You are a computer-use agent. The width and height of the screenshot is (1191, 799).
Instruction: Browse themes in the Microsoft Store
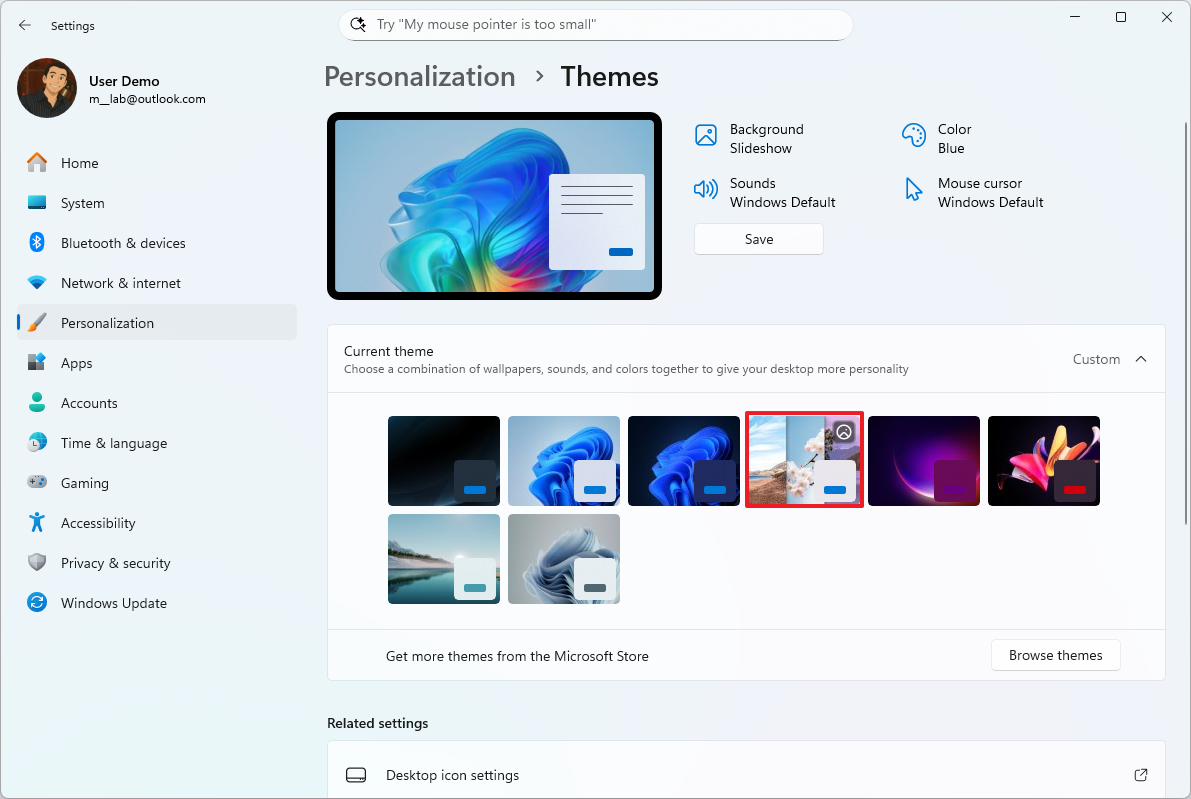[1055, 655]
